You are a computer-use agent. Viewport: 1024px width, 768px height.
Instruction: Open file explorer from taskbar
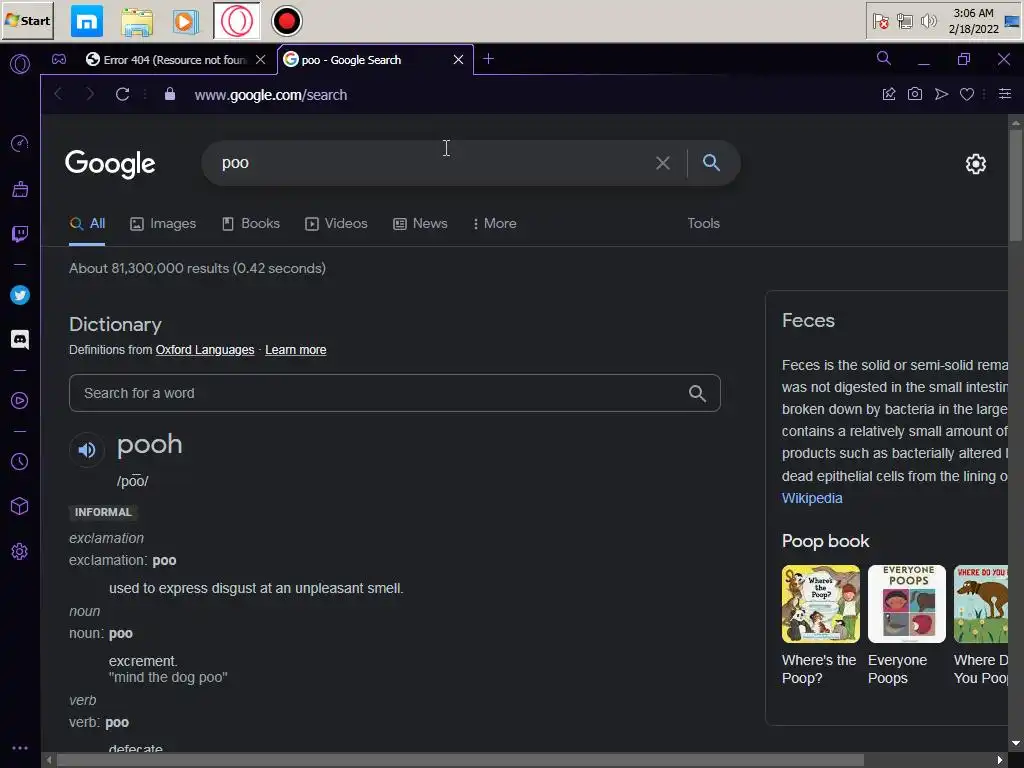click(136, 21)
